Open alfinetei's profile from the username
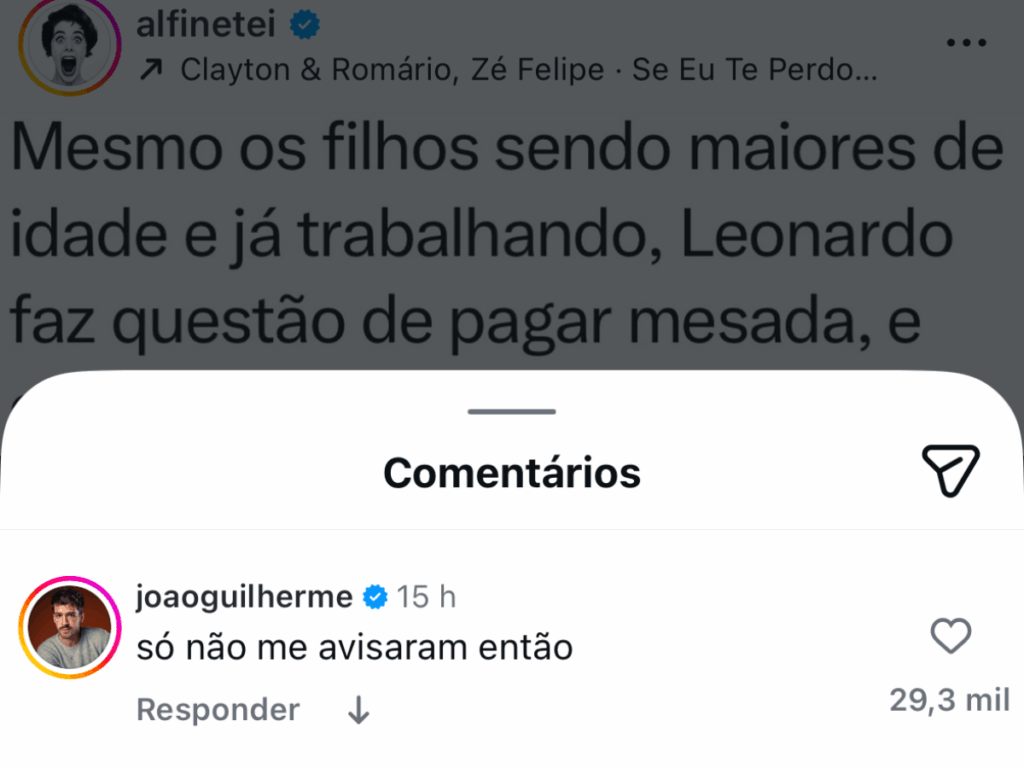 pos(204,25)
